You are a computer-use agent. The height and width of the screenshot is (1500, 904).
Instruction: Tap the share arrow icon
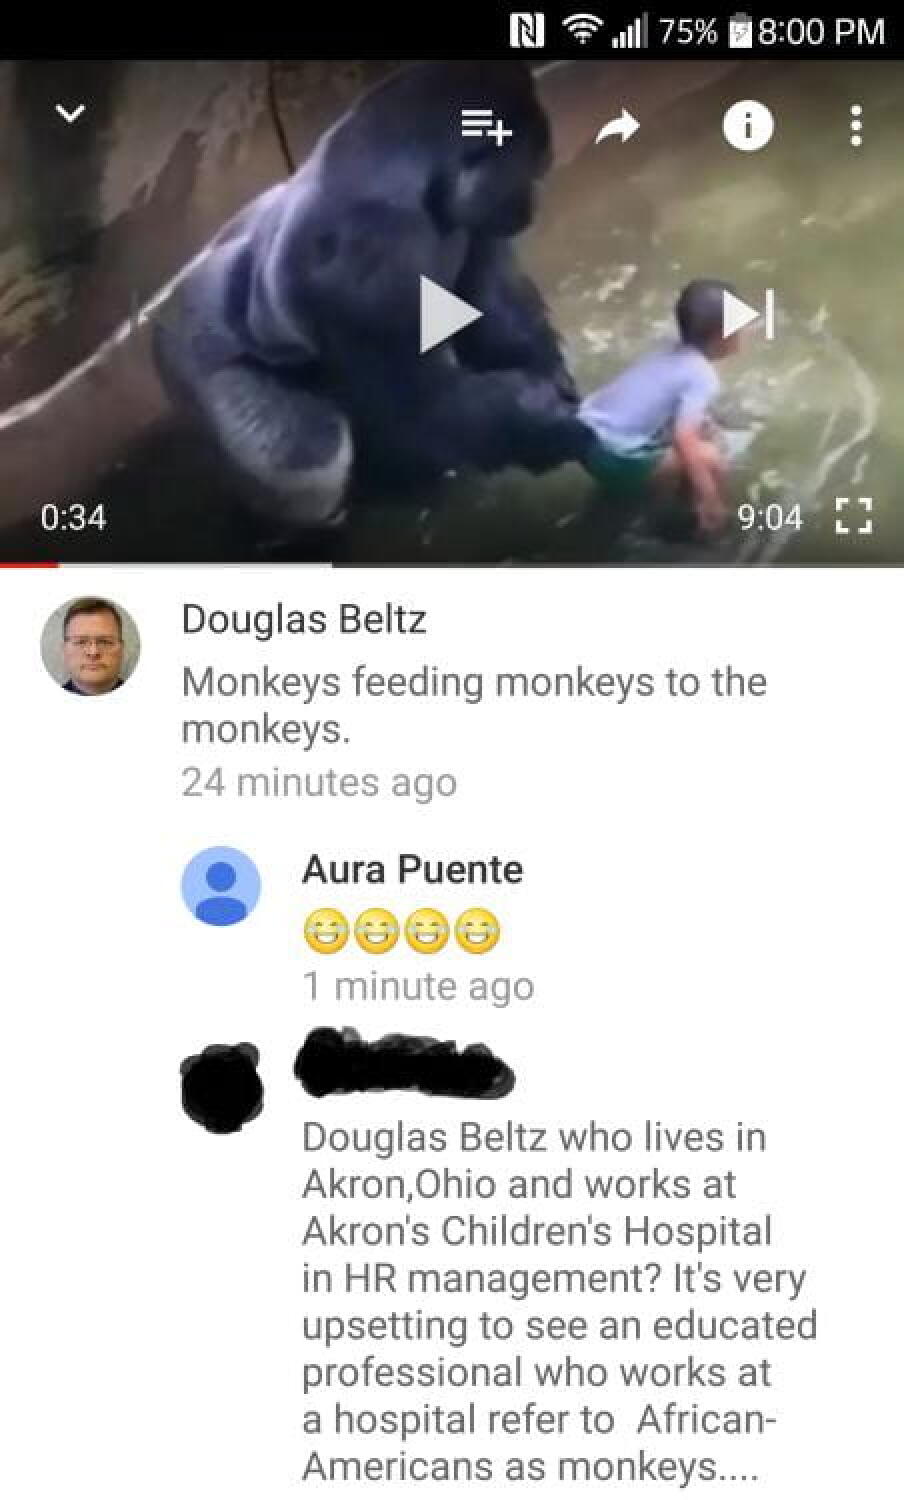click(618, 126)
